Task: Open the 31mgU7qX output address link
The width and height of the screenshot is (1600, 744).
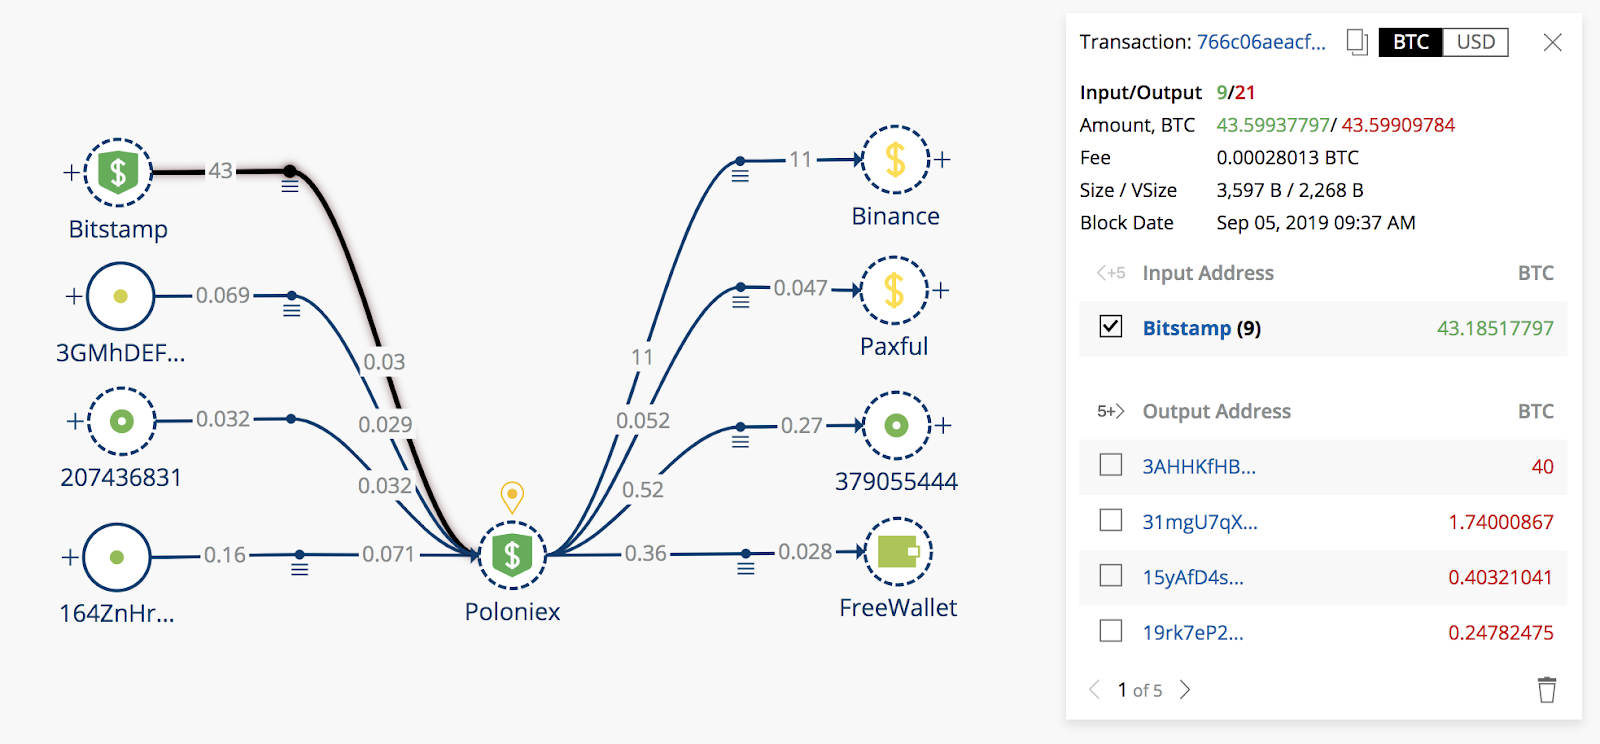Action: coord(1200,522)
